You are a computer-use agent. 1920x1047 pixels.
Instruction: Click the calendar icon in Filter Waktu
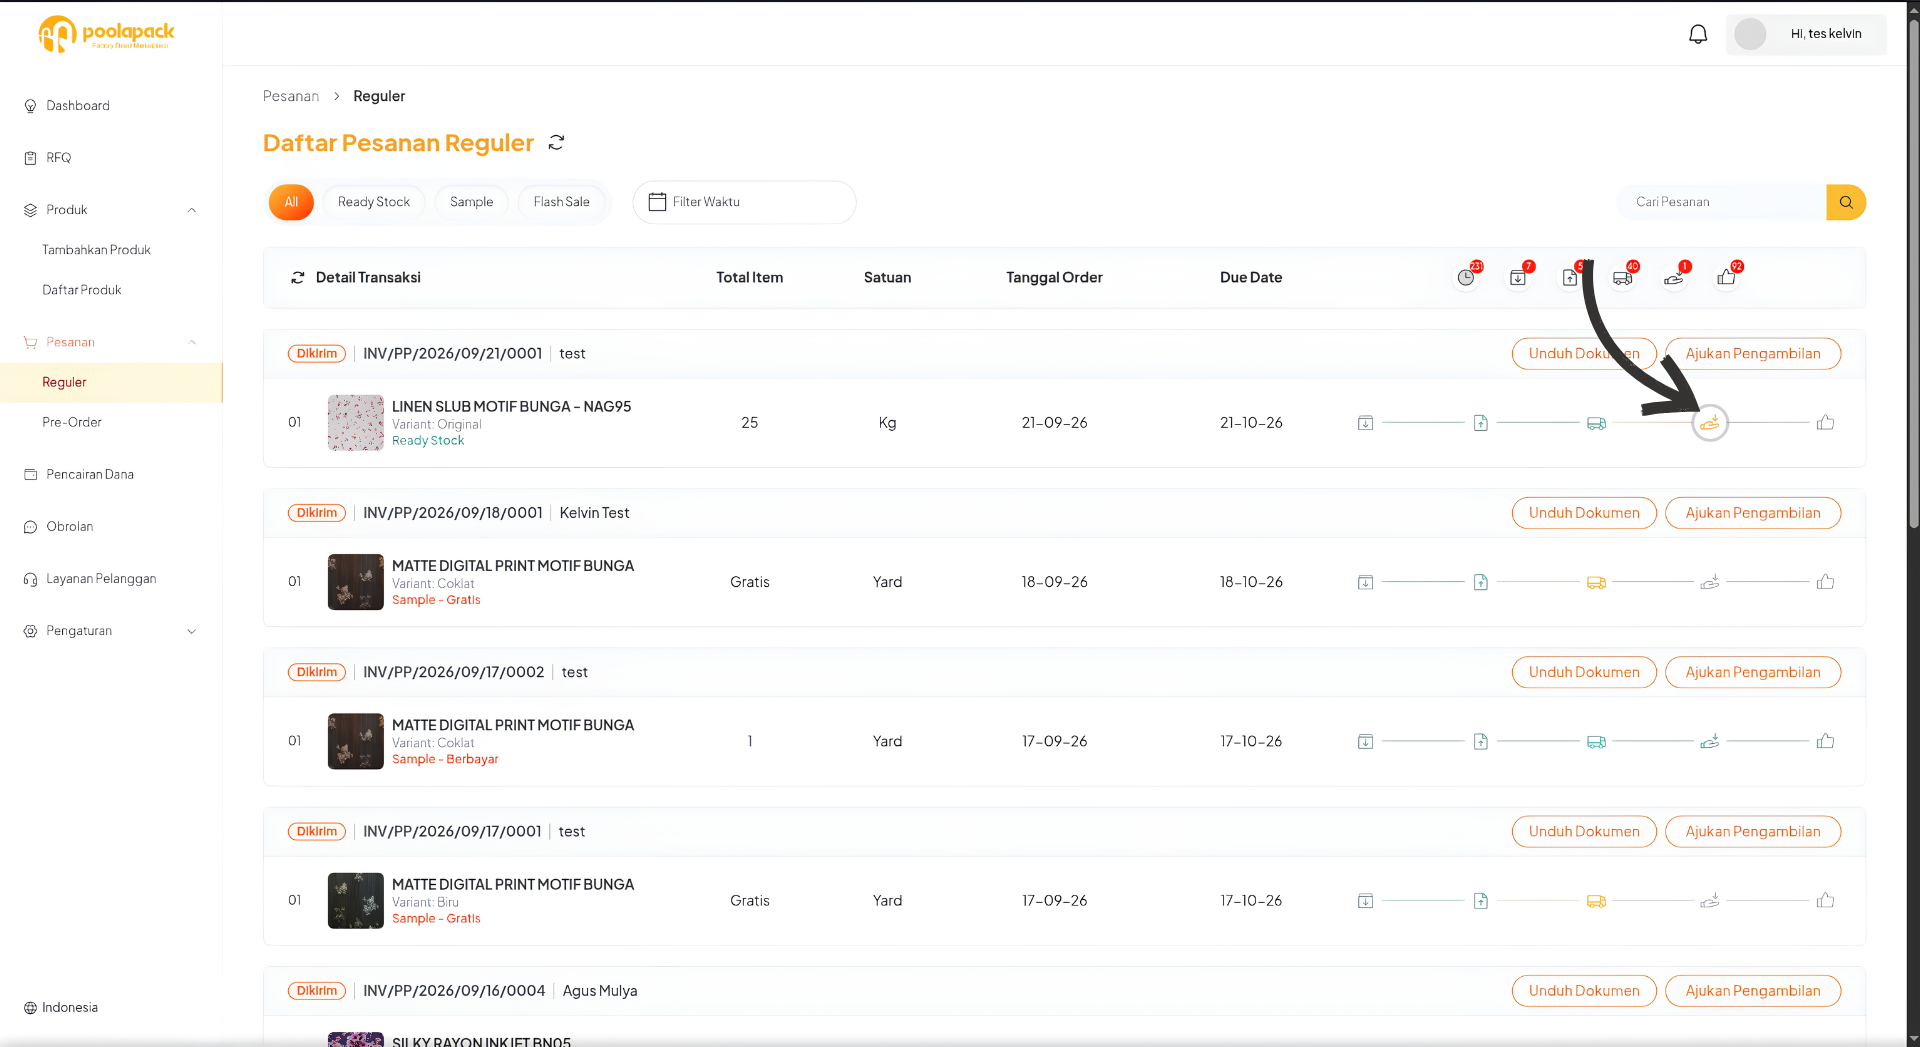(x=657, y=202)
